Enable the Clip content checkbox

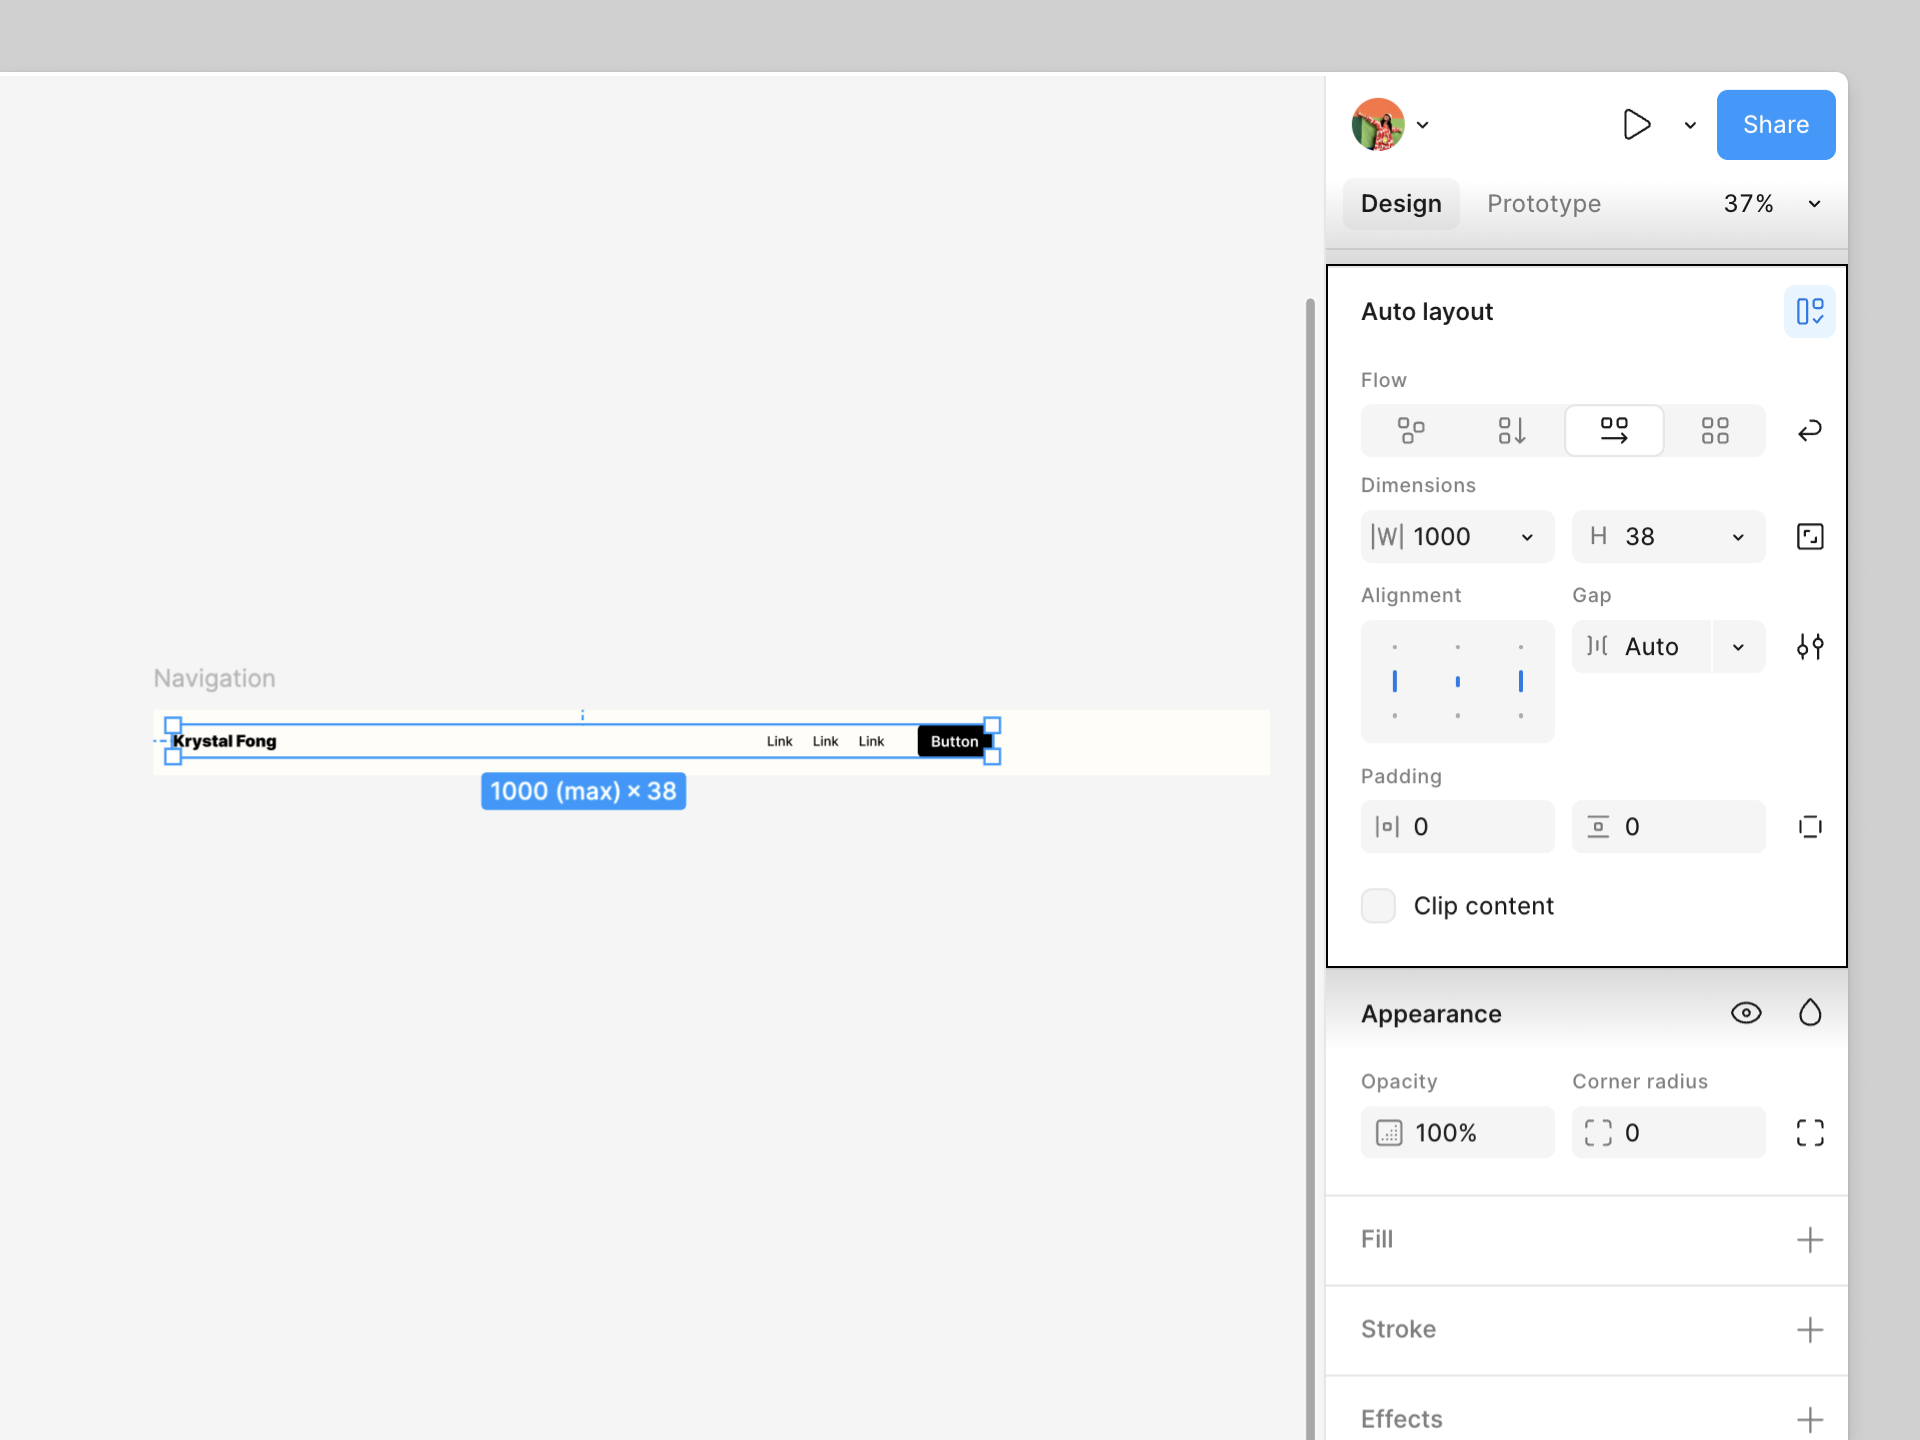click(1378, 906)
